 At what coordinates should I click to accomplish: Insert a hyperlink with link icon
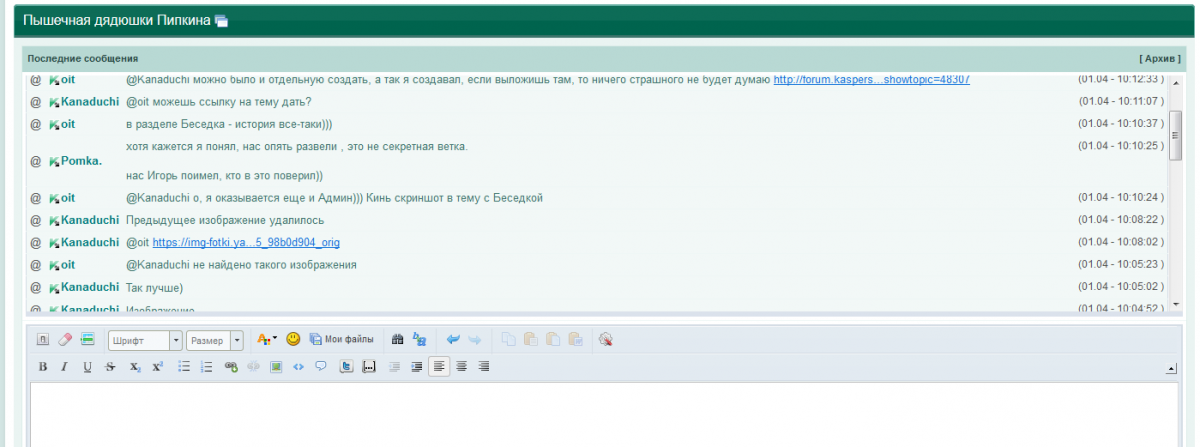231,367
